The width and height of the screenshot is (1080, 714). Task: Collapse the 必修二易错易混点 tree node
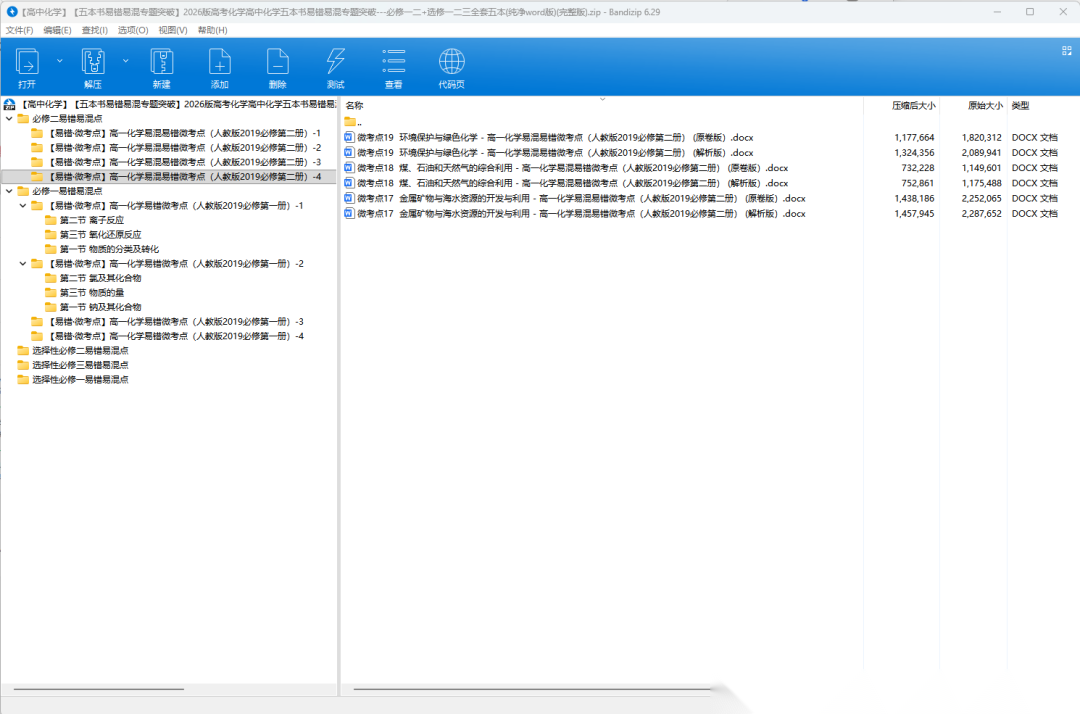[x=10, y=118]
